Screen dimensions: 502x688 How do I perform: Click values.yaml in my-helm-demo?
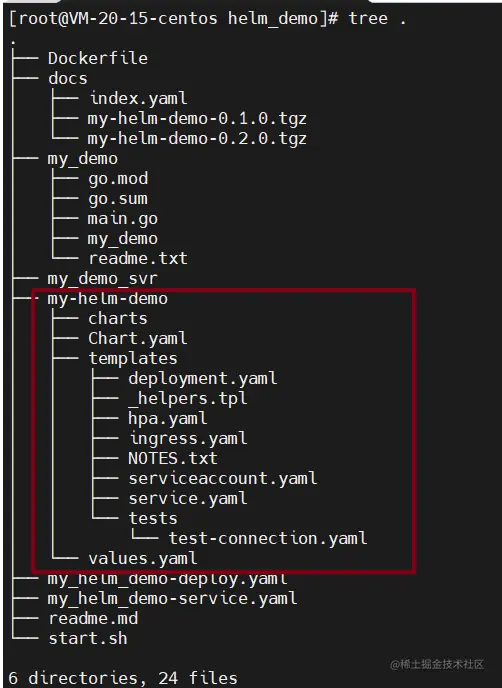pyautogui.click(x=143, y=559)
